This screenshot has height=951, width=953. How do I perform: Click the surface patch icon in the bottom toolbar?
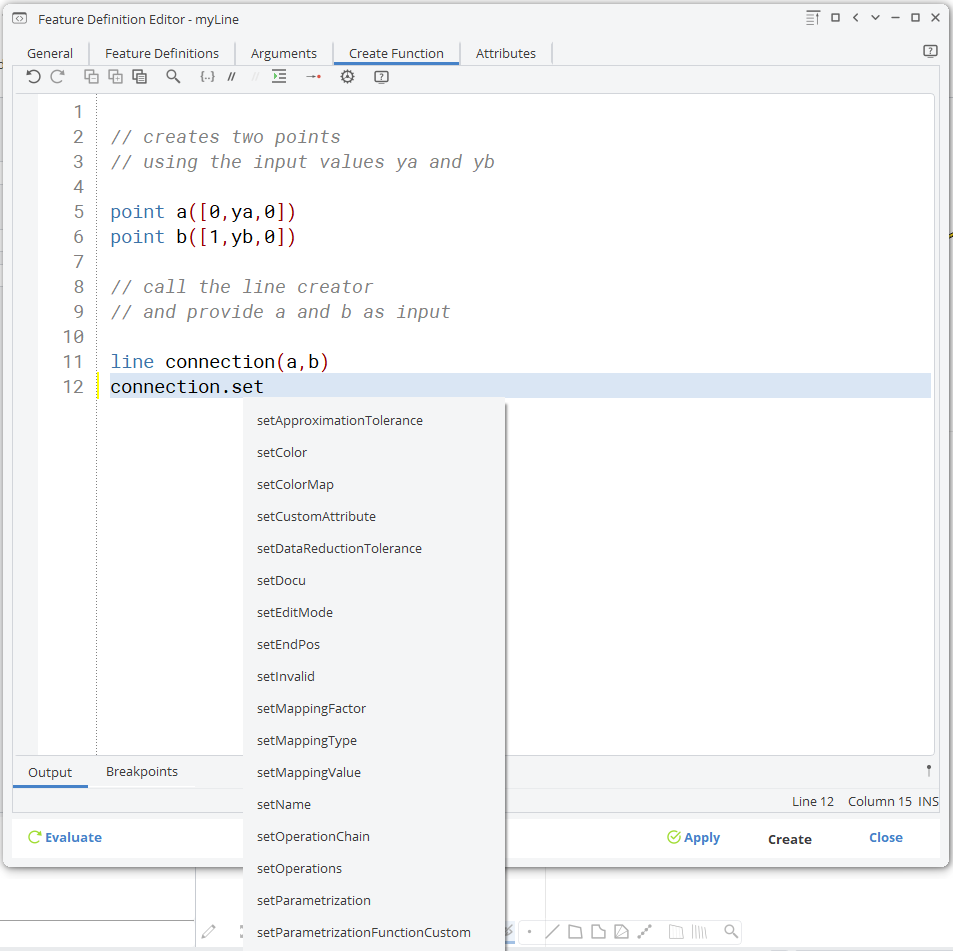pos(575,931)
